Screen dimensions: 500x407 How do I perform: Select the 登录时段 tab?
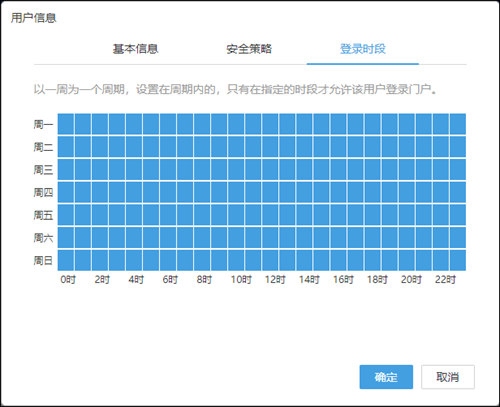(x=363, y=49)
